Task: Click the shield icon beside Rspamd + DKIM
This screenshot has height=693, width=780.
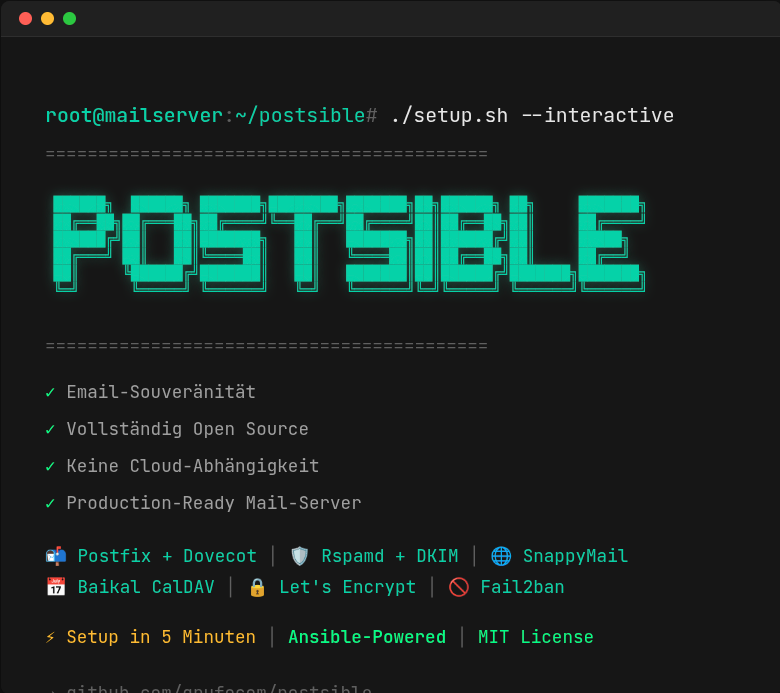Action: (x=299, y=556)
